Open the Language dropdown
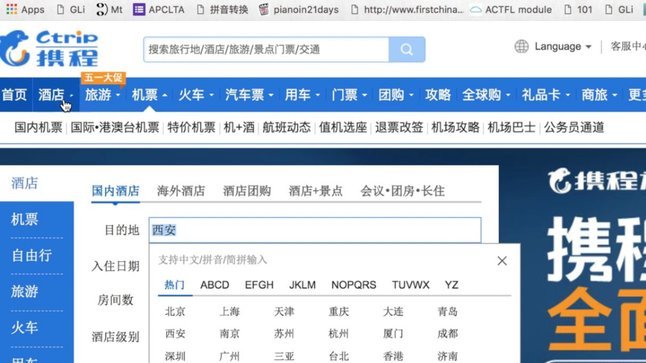Image resolution: width=646 pixels, height=363 pixels. (x=563, y=47)
